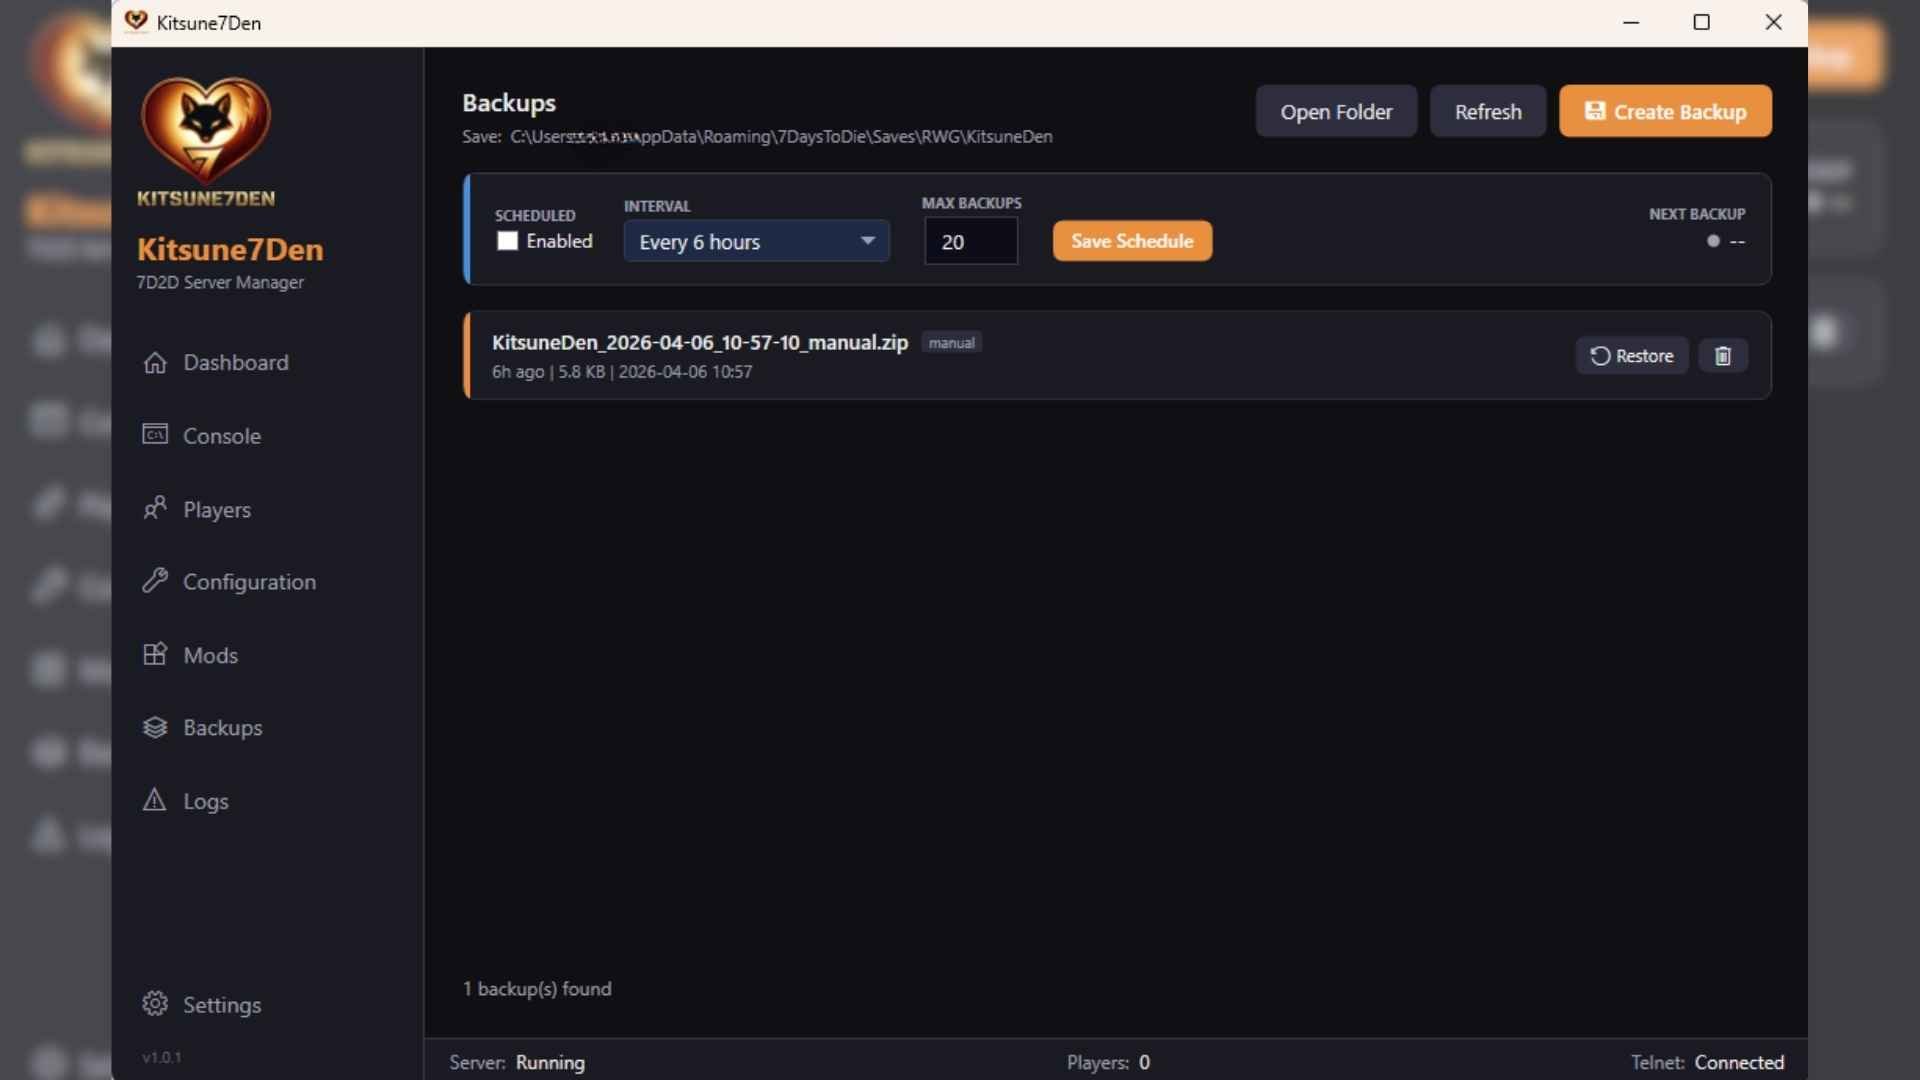Click the Console terminal icon

pyautogui.click(x=155, y=435)
